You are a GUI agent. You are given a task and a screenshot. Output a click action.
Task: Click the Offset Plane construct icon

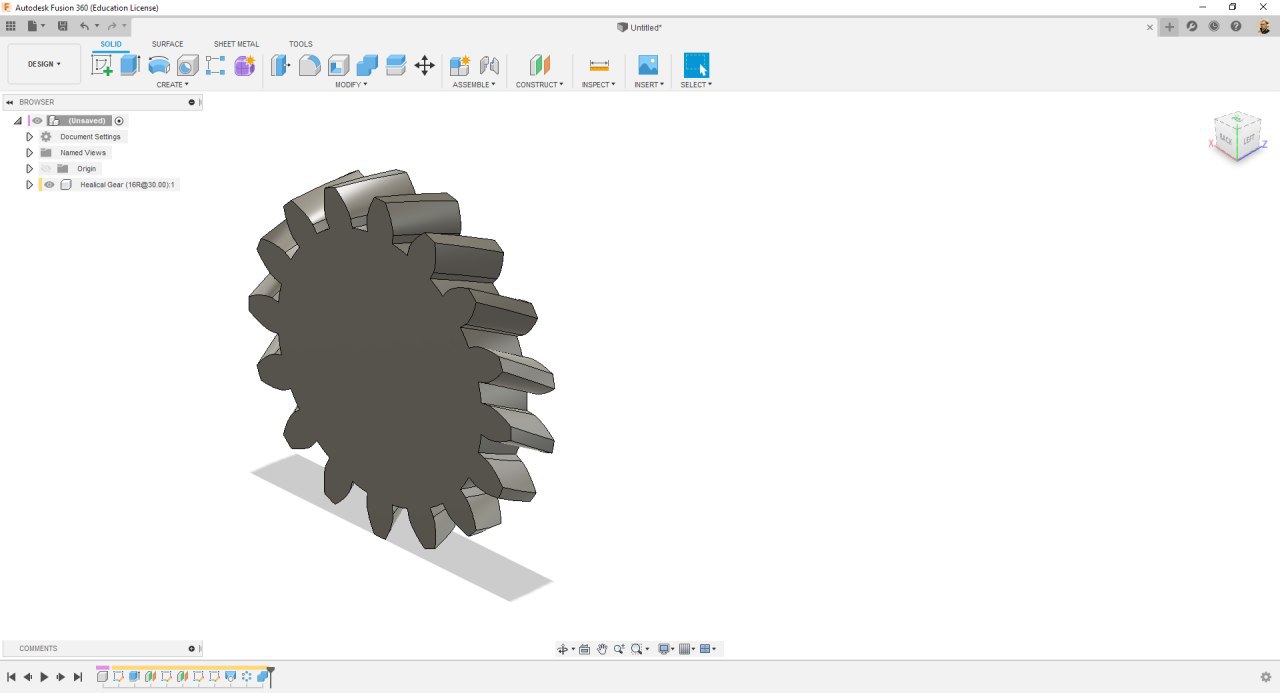pyautogui.click(x=540, y=65)
